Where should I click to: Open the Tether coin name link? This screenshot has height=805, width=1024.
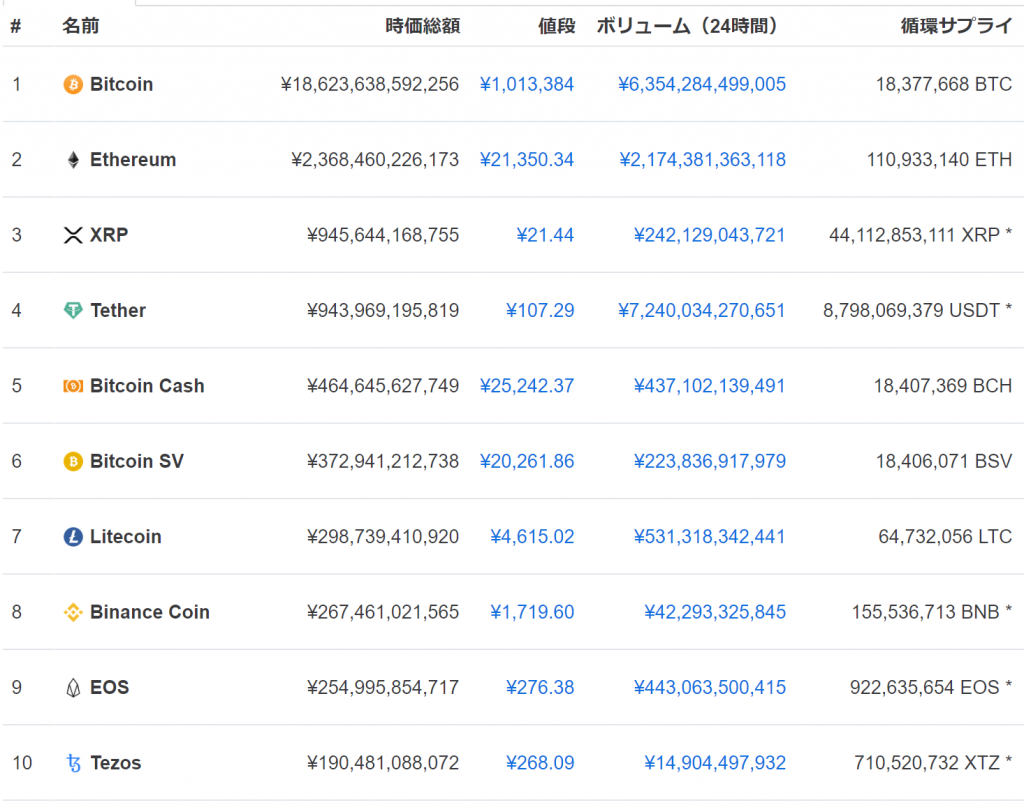118,310
